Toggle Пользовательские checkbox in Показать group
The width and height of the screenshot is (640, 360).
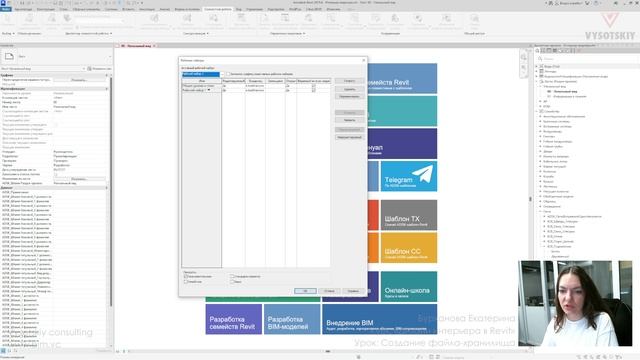pyautogui.click(x=186, y=276)
